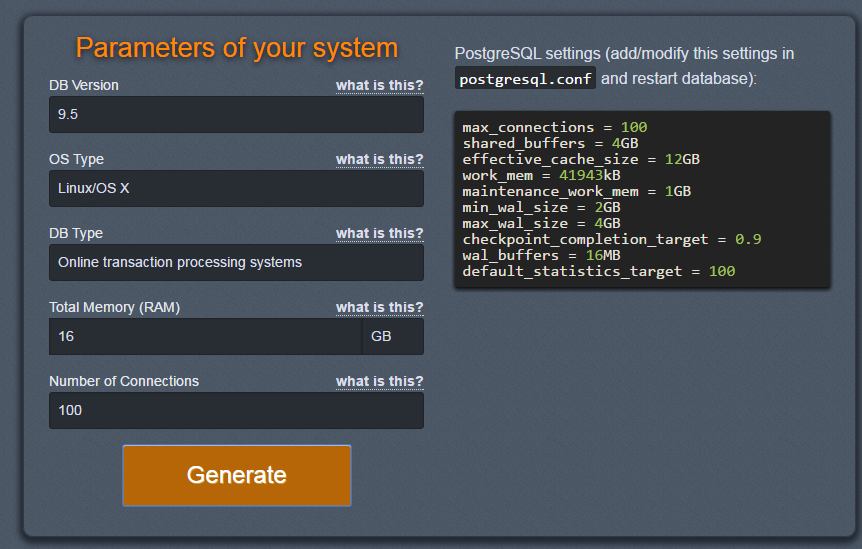Click the 'DB Version' field label
The height and width of the screenshot is (549, 862).
84,85
